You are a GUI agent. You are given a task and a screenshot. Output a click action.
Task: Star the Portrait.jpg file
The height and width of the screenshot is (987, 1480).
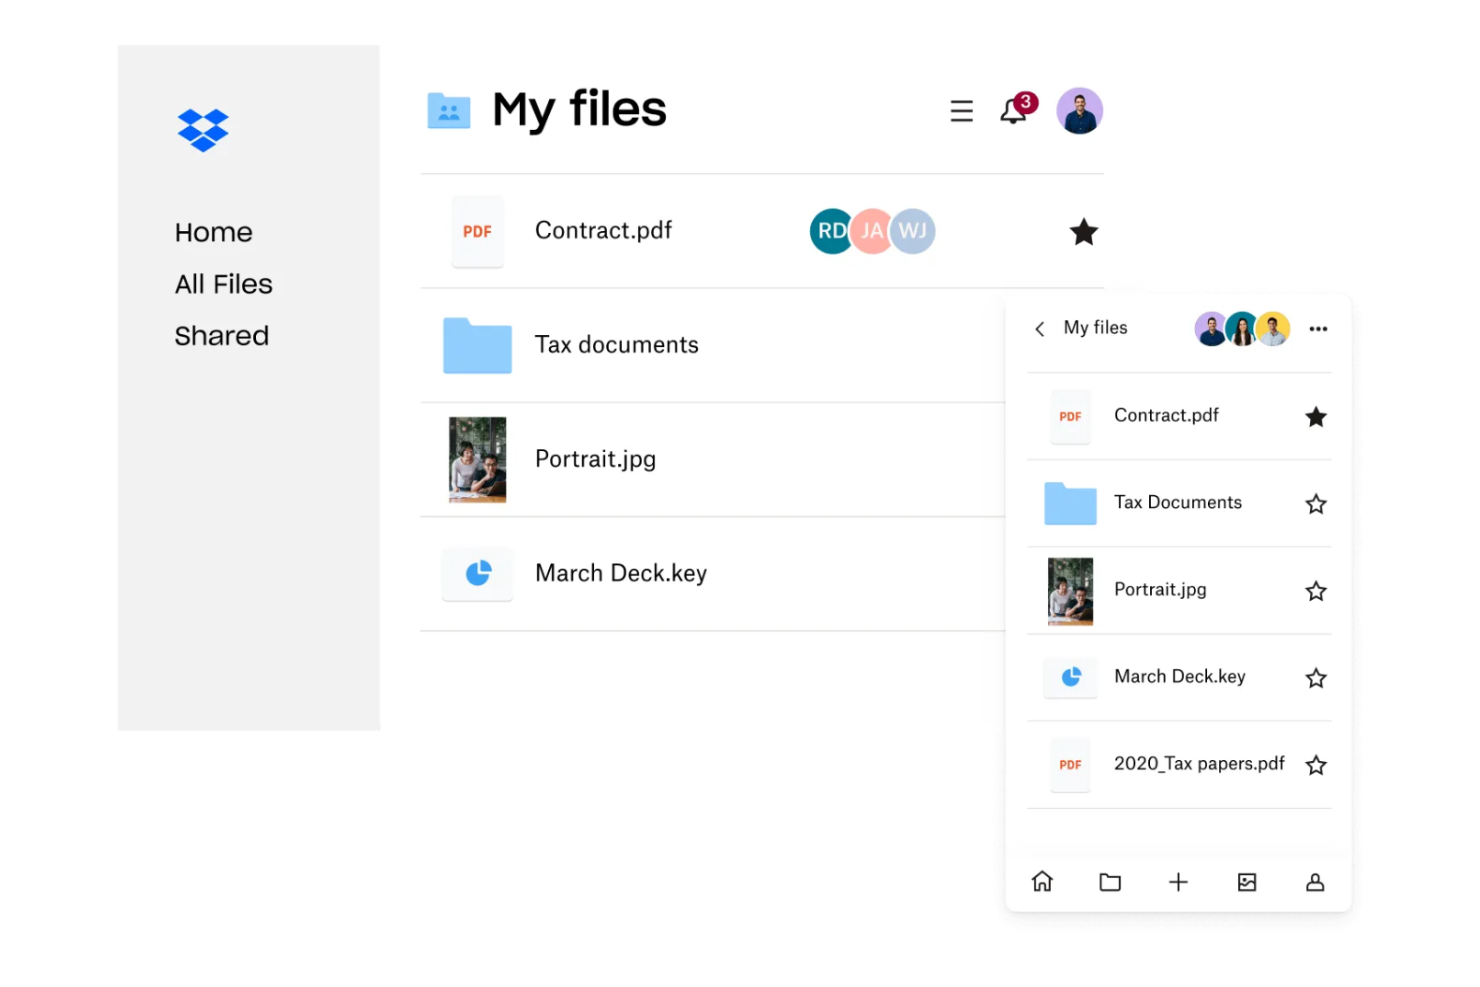(x=1316, y=590)
